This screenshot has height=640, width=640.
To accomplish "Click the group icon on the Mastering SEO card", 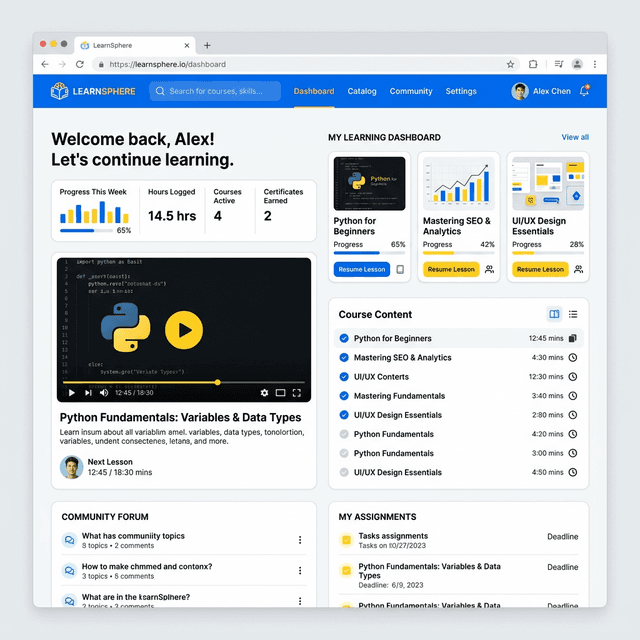I will pos(489,269).
